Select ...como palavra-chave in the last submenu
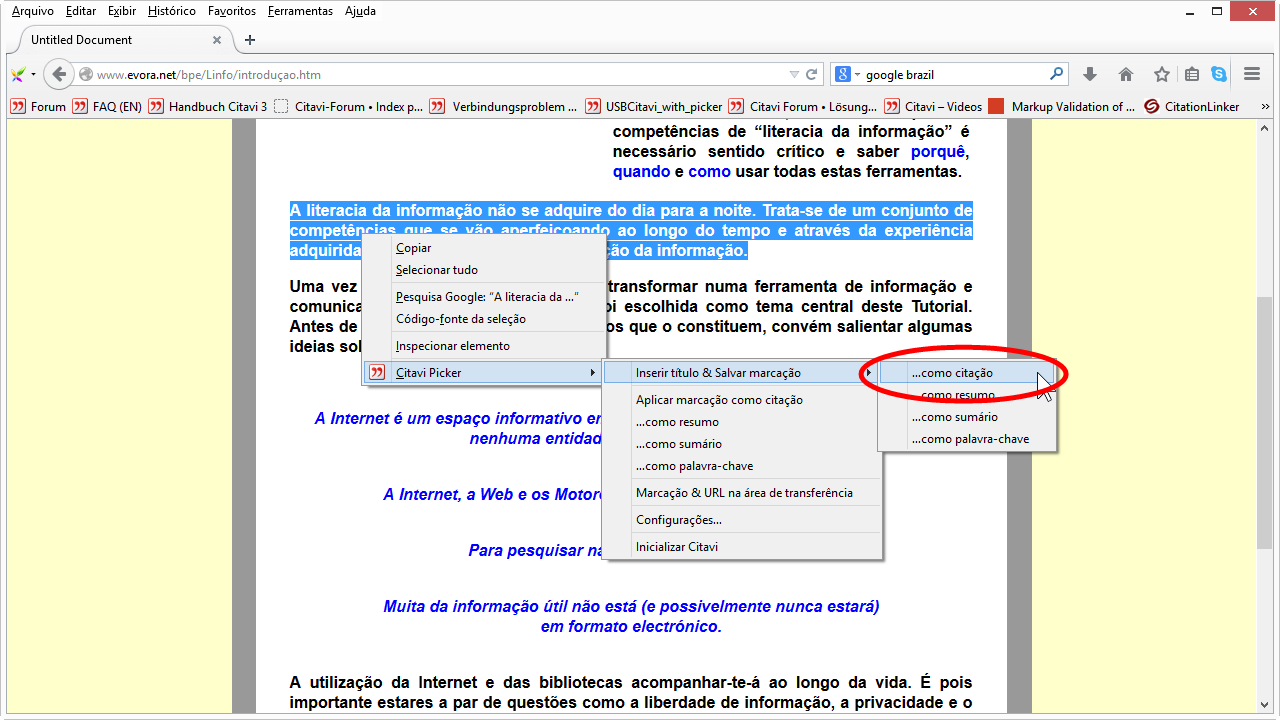Viewport: 1280px width, 720px height. pyautogui.click(x=967, y=439)
